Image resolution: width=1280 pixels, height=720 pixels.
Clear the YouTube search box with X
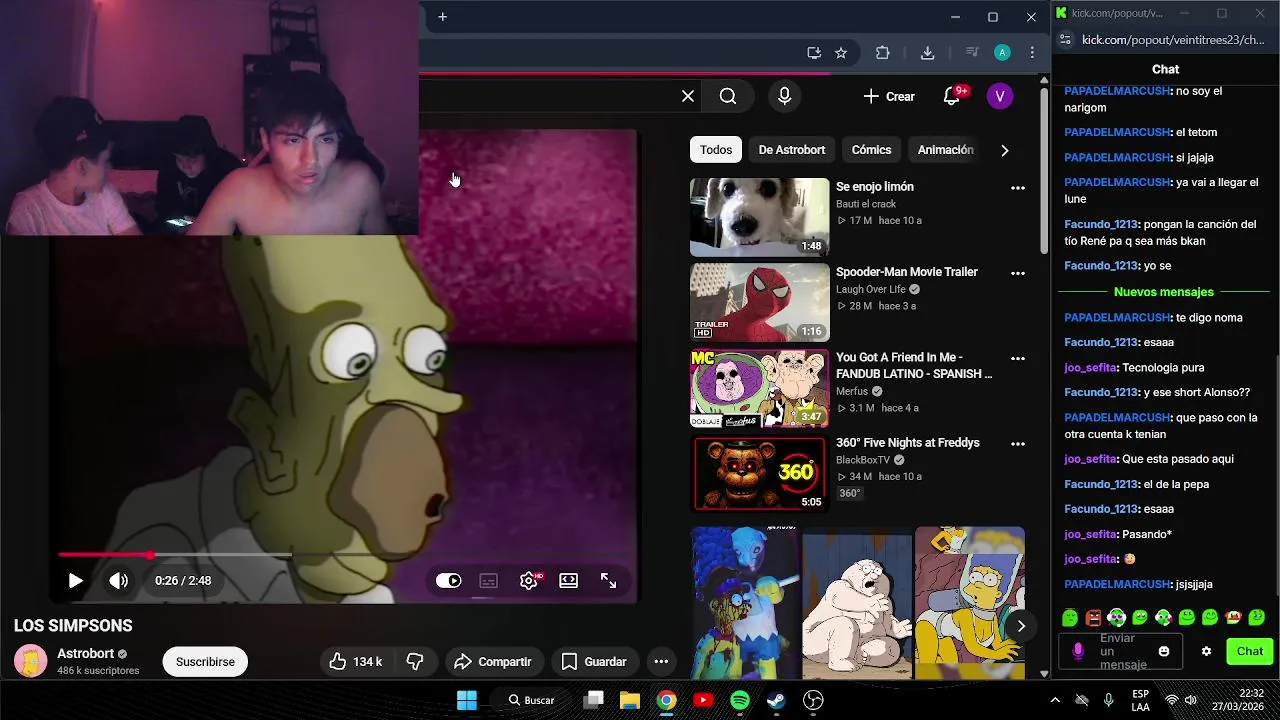click(688, 96)
